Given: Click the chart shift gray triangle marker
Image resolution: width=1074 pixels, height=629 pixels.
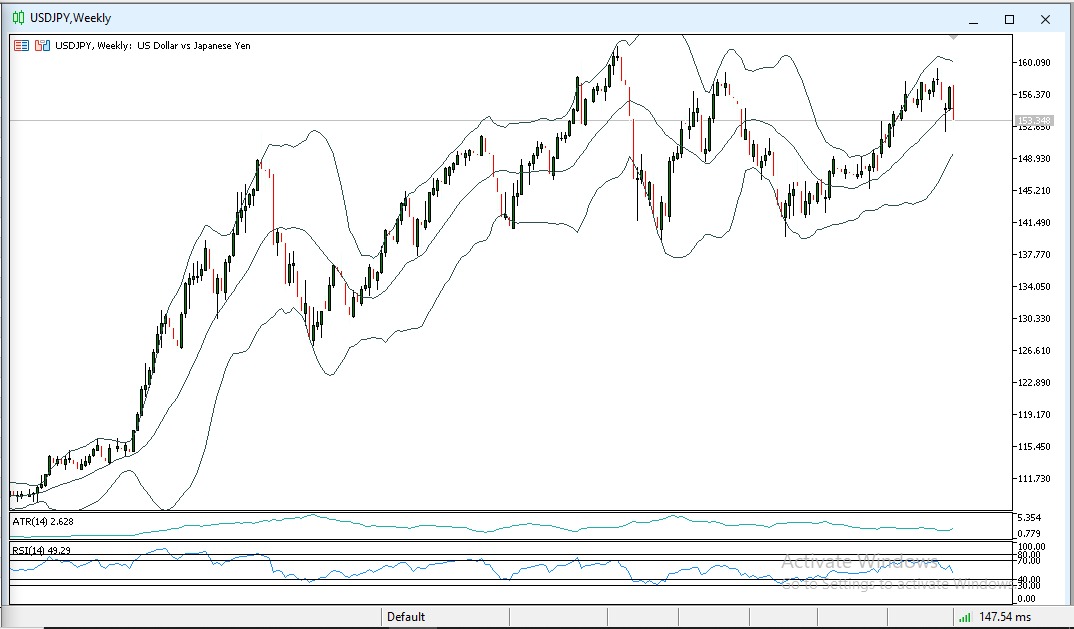Looking at the screenshot, I should click(953, 37).
